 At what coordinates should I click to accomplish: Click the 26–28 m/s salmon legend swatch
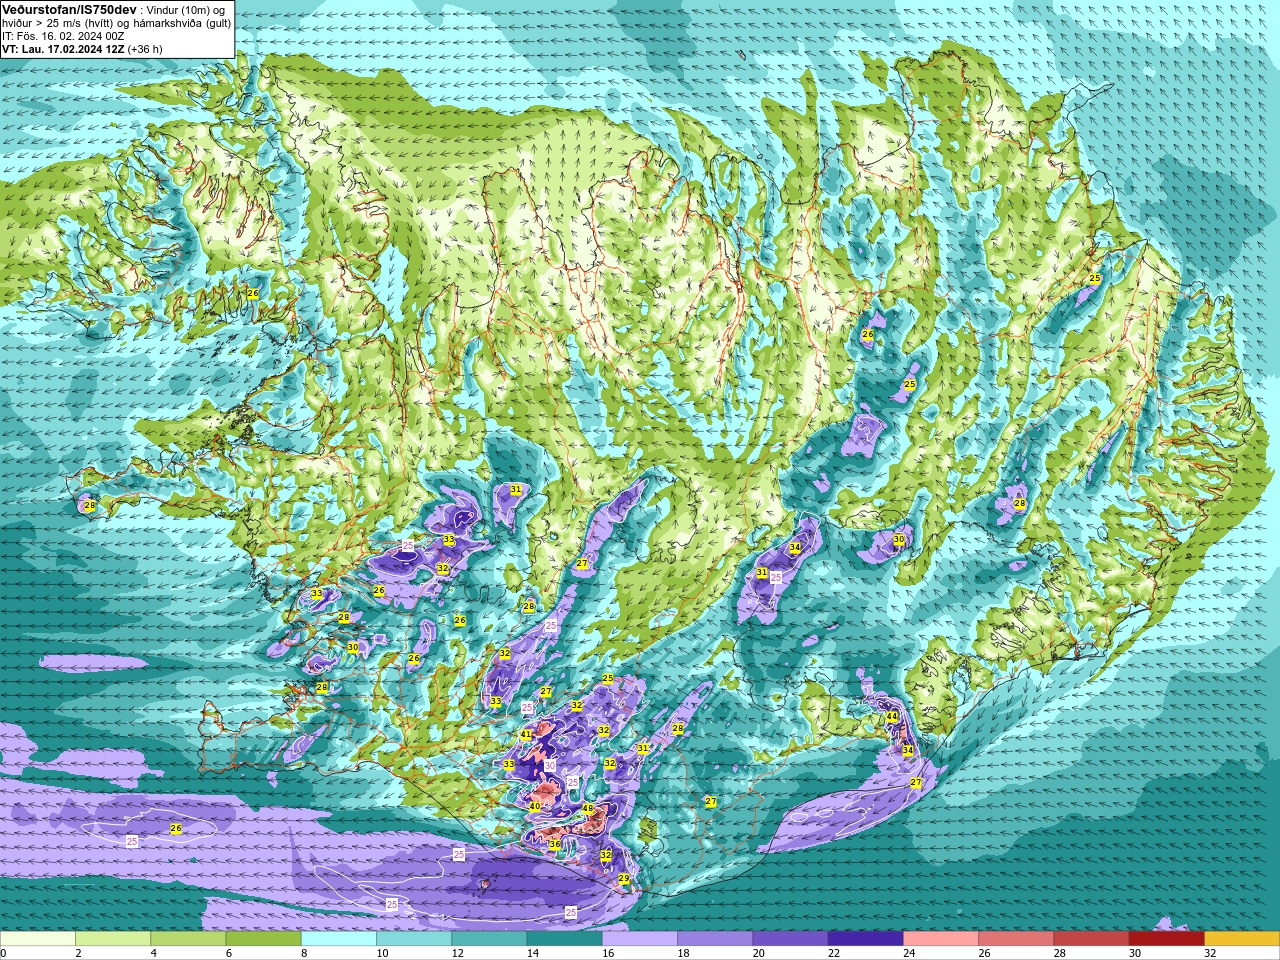pos(1016,939)
